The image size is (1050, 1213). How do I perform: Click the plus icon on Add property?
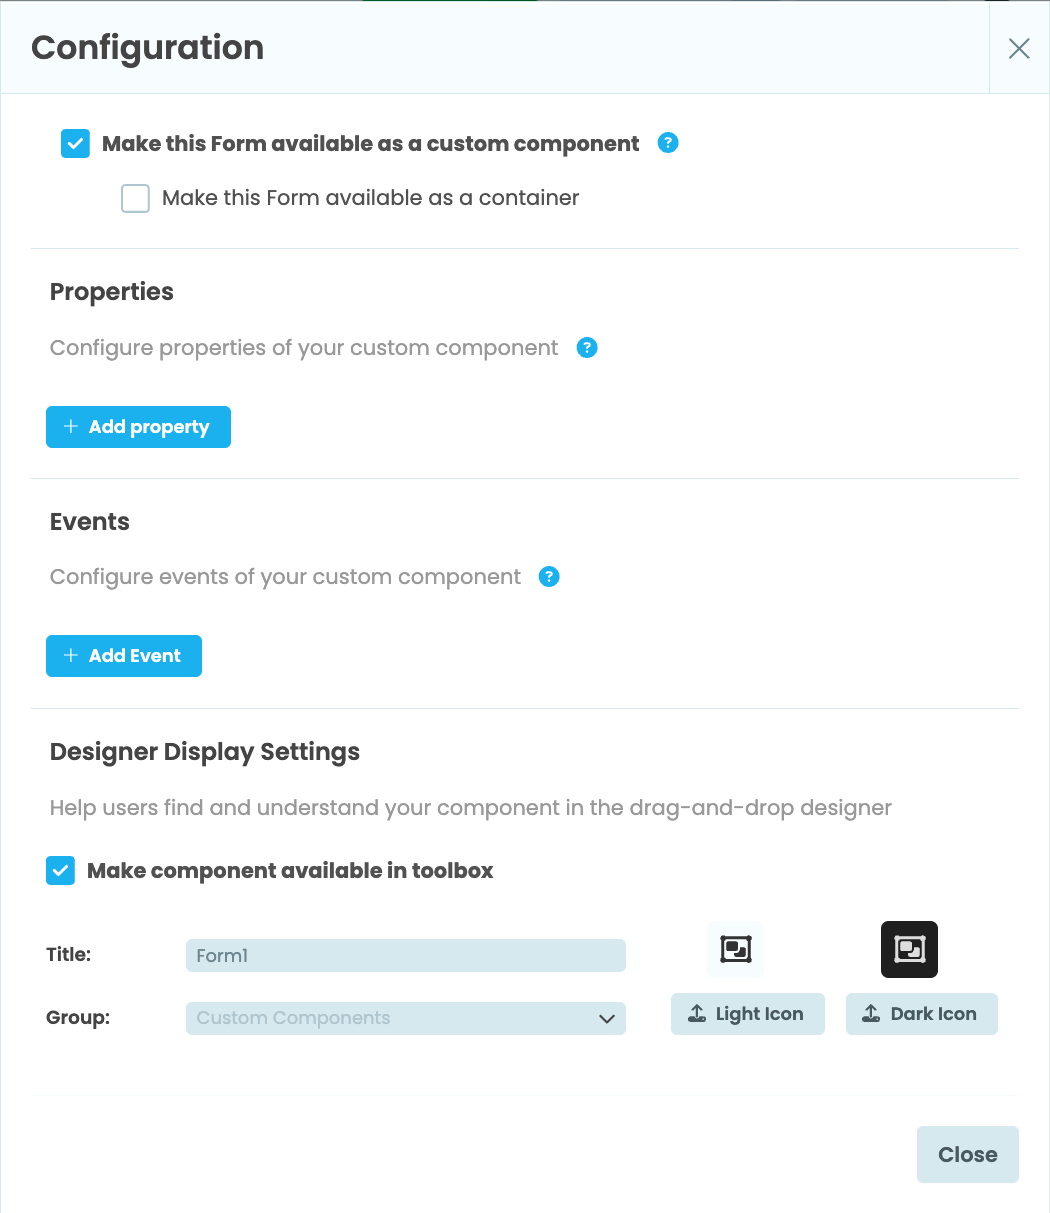click(x=70, y=427)
